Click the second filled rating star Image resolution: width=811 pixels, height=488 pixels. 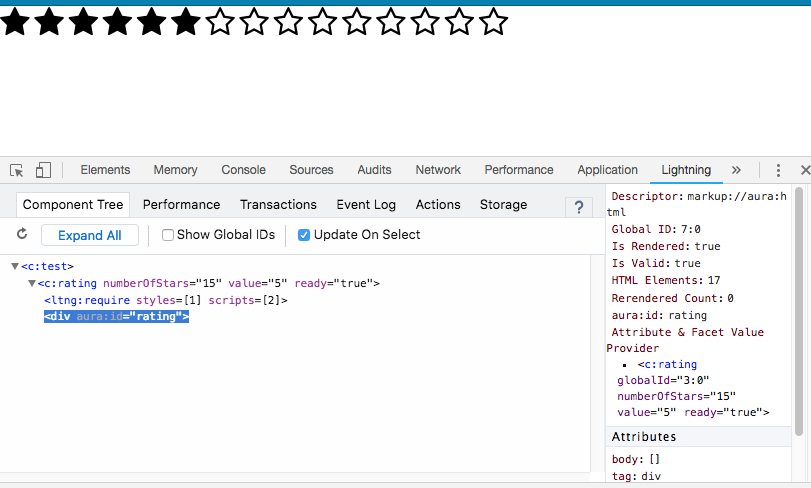(x=49, y=22)
